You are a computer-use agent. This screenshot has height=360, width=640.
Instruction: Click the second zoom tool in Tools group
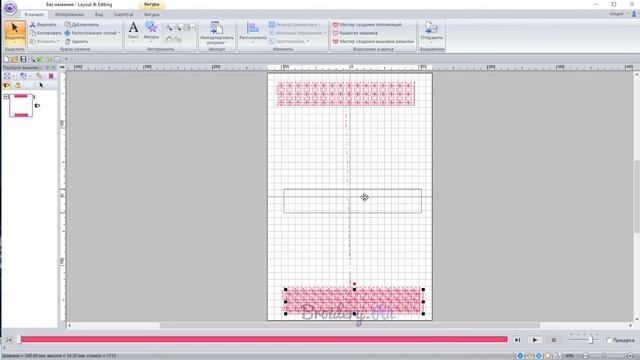(178, 28)
